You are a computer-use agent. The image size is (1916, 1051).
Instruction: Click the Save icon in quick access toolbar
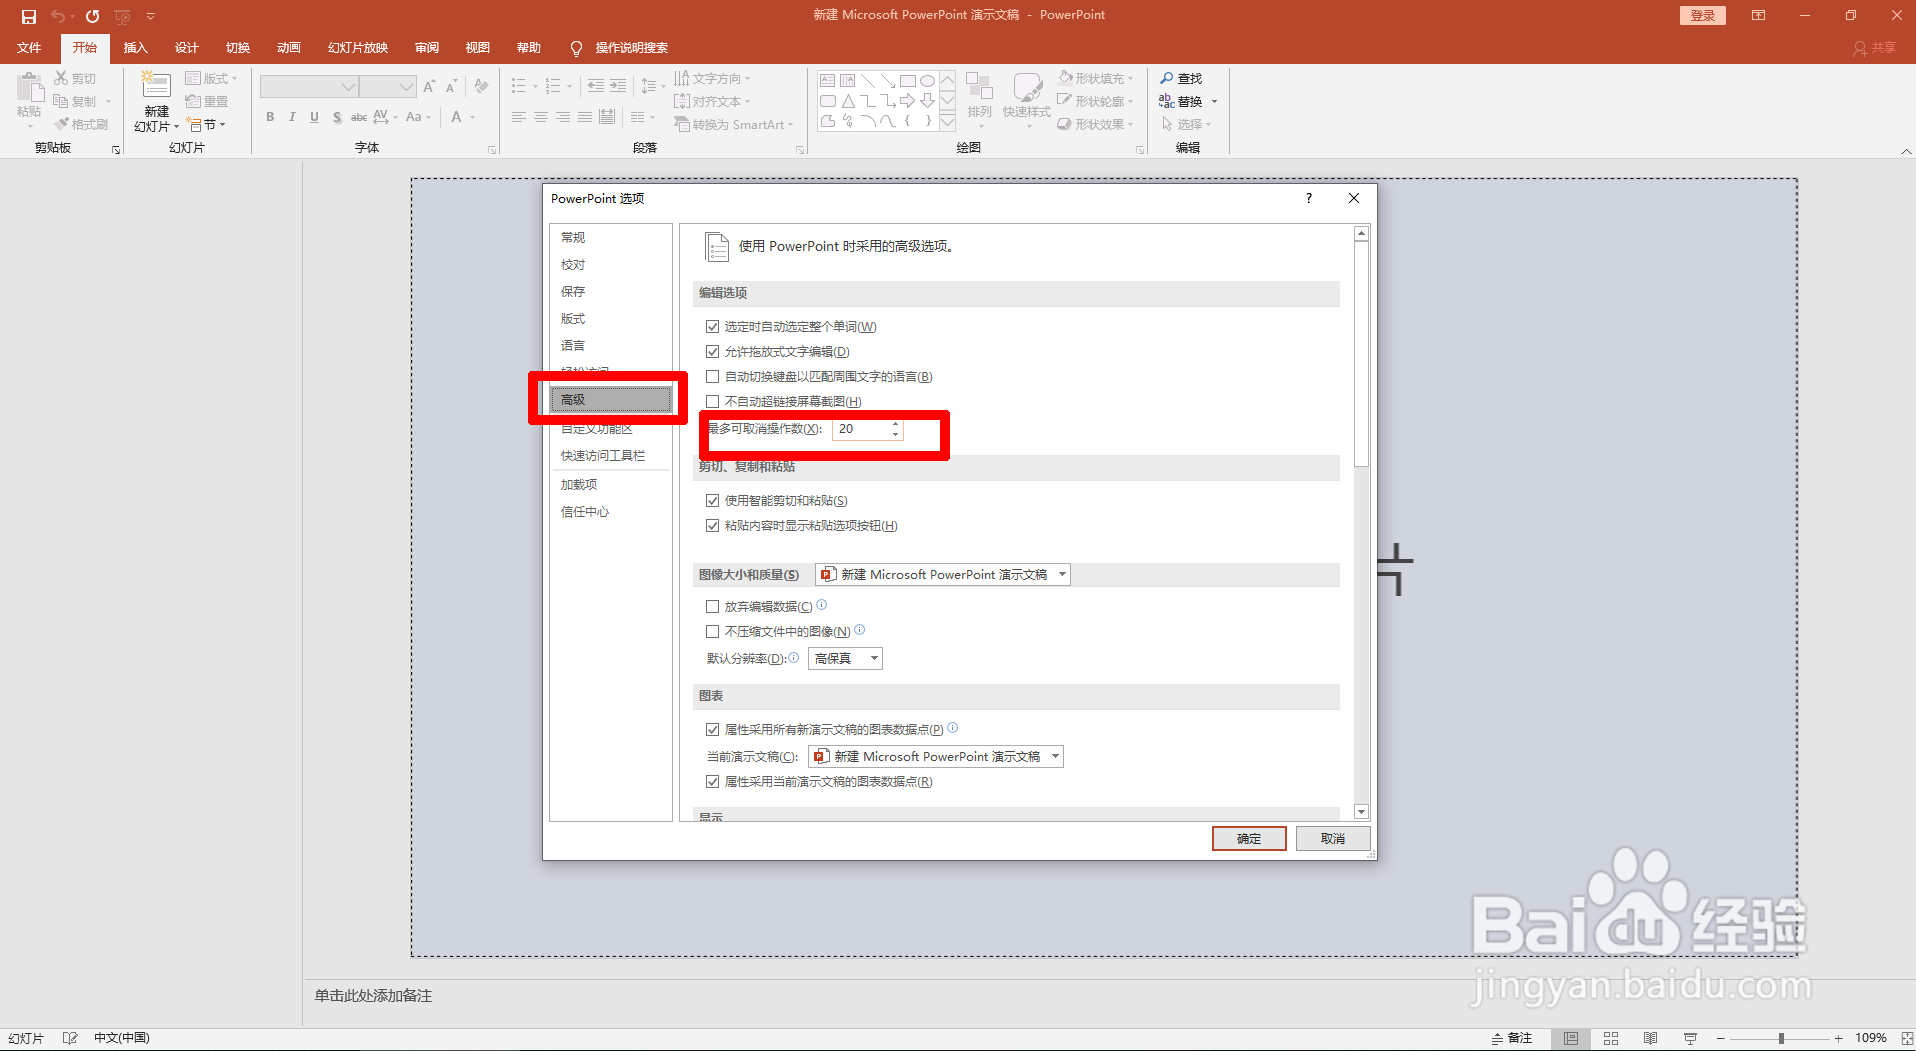(29, 16)
